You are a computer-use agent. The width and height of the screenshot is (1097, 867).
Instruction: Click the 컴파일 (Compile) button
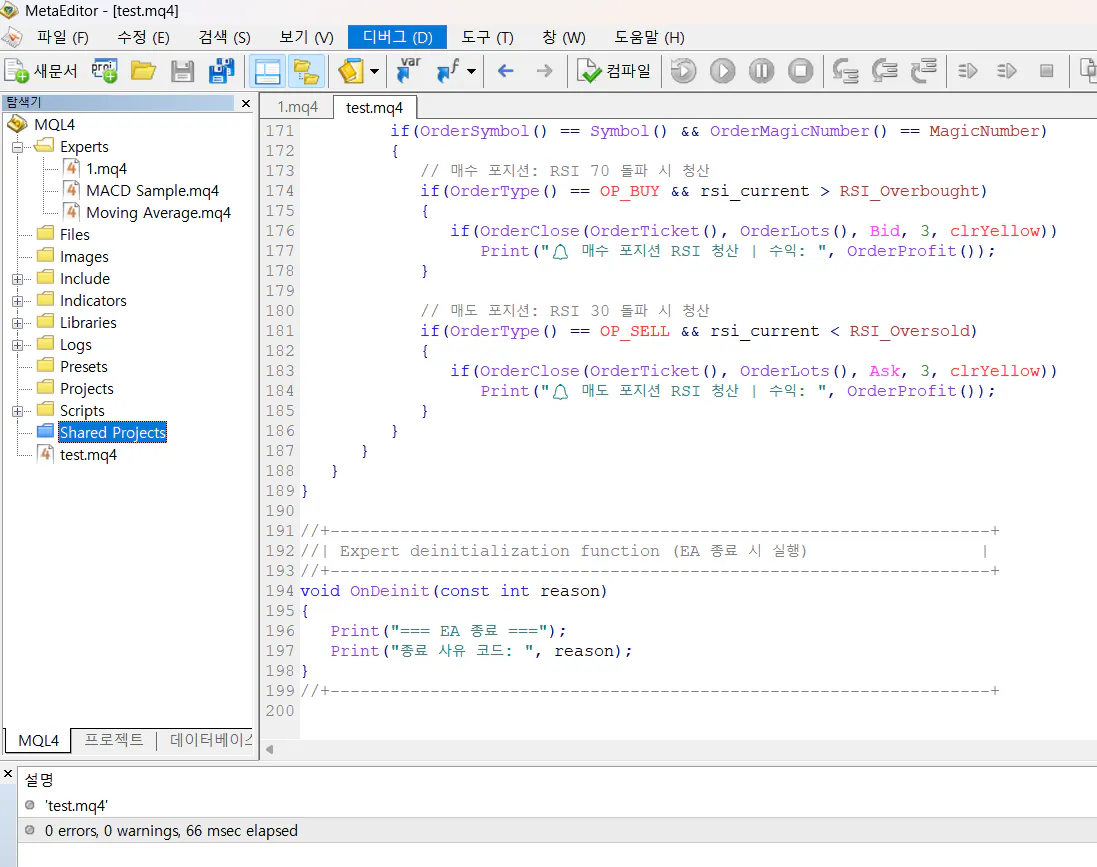pyautogui.click(x=615, y=71)
